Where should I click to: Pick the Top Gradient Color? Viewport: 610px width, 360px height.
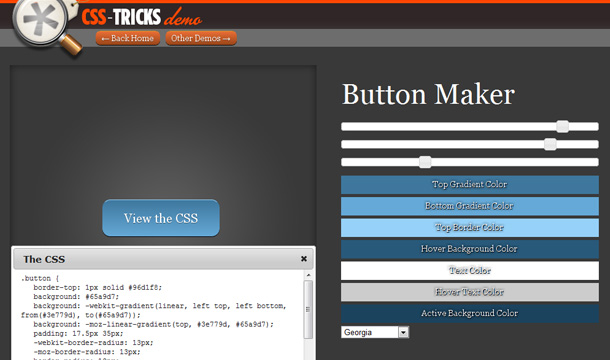click(x=470, y=184)
